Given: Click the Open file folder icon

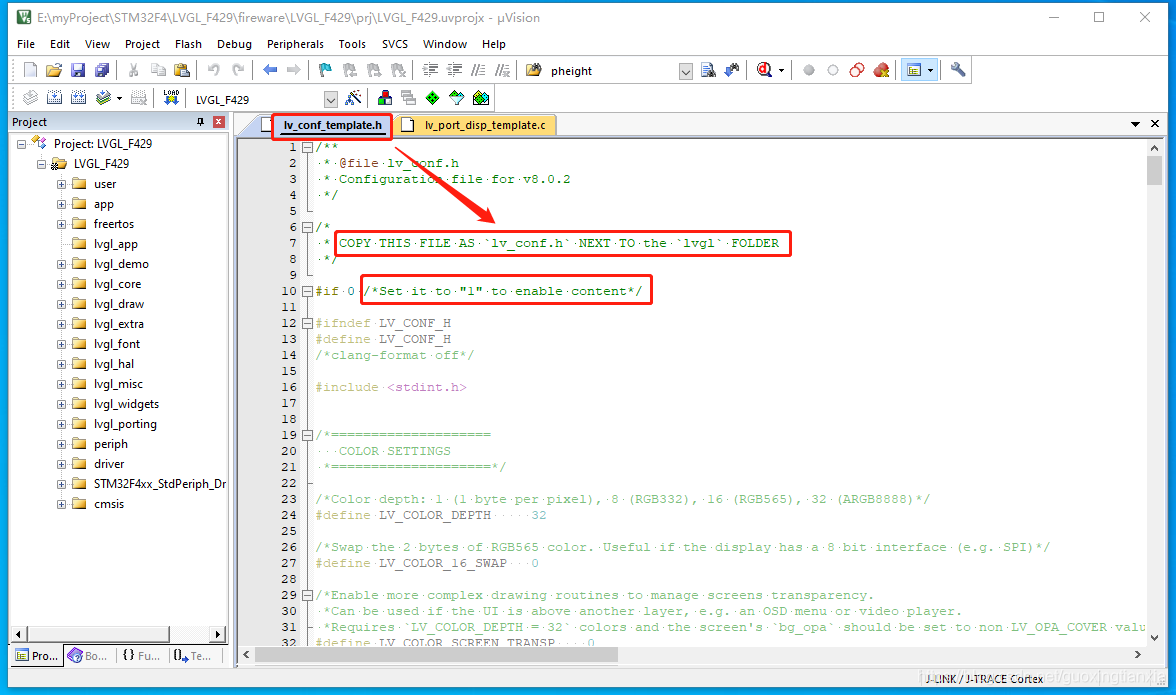Looking at the screenshot, I should (x=53, y=70).
